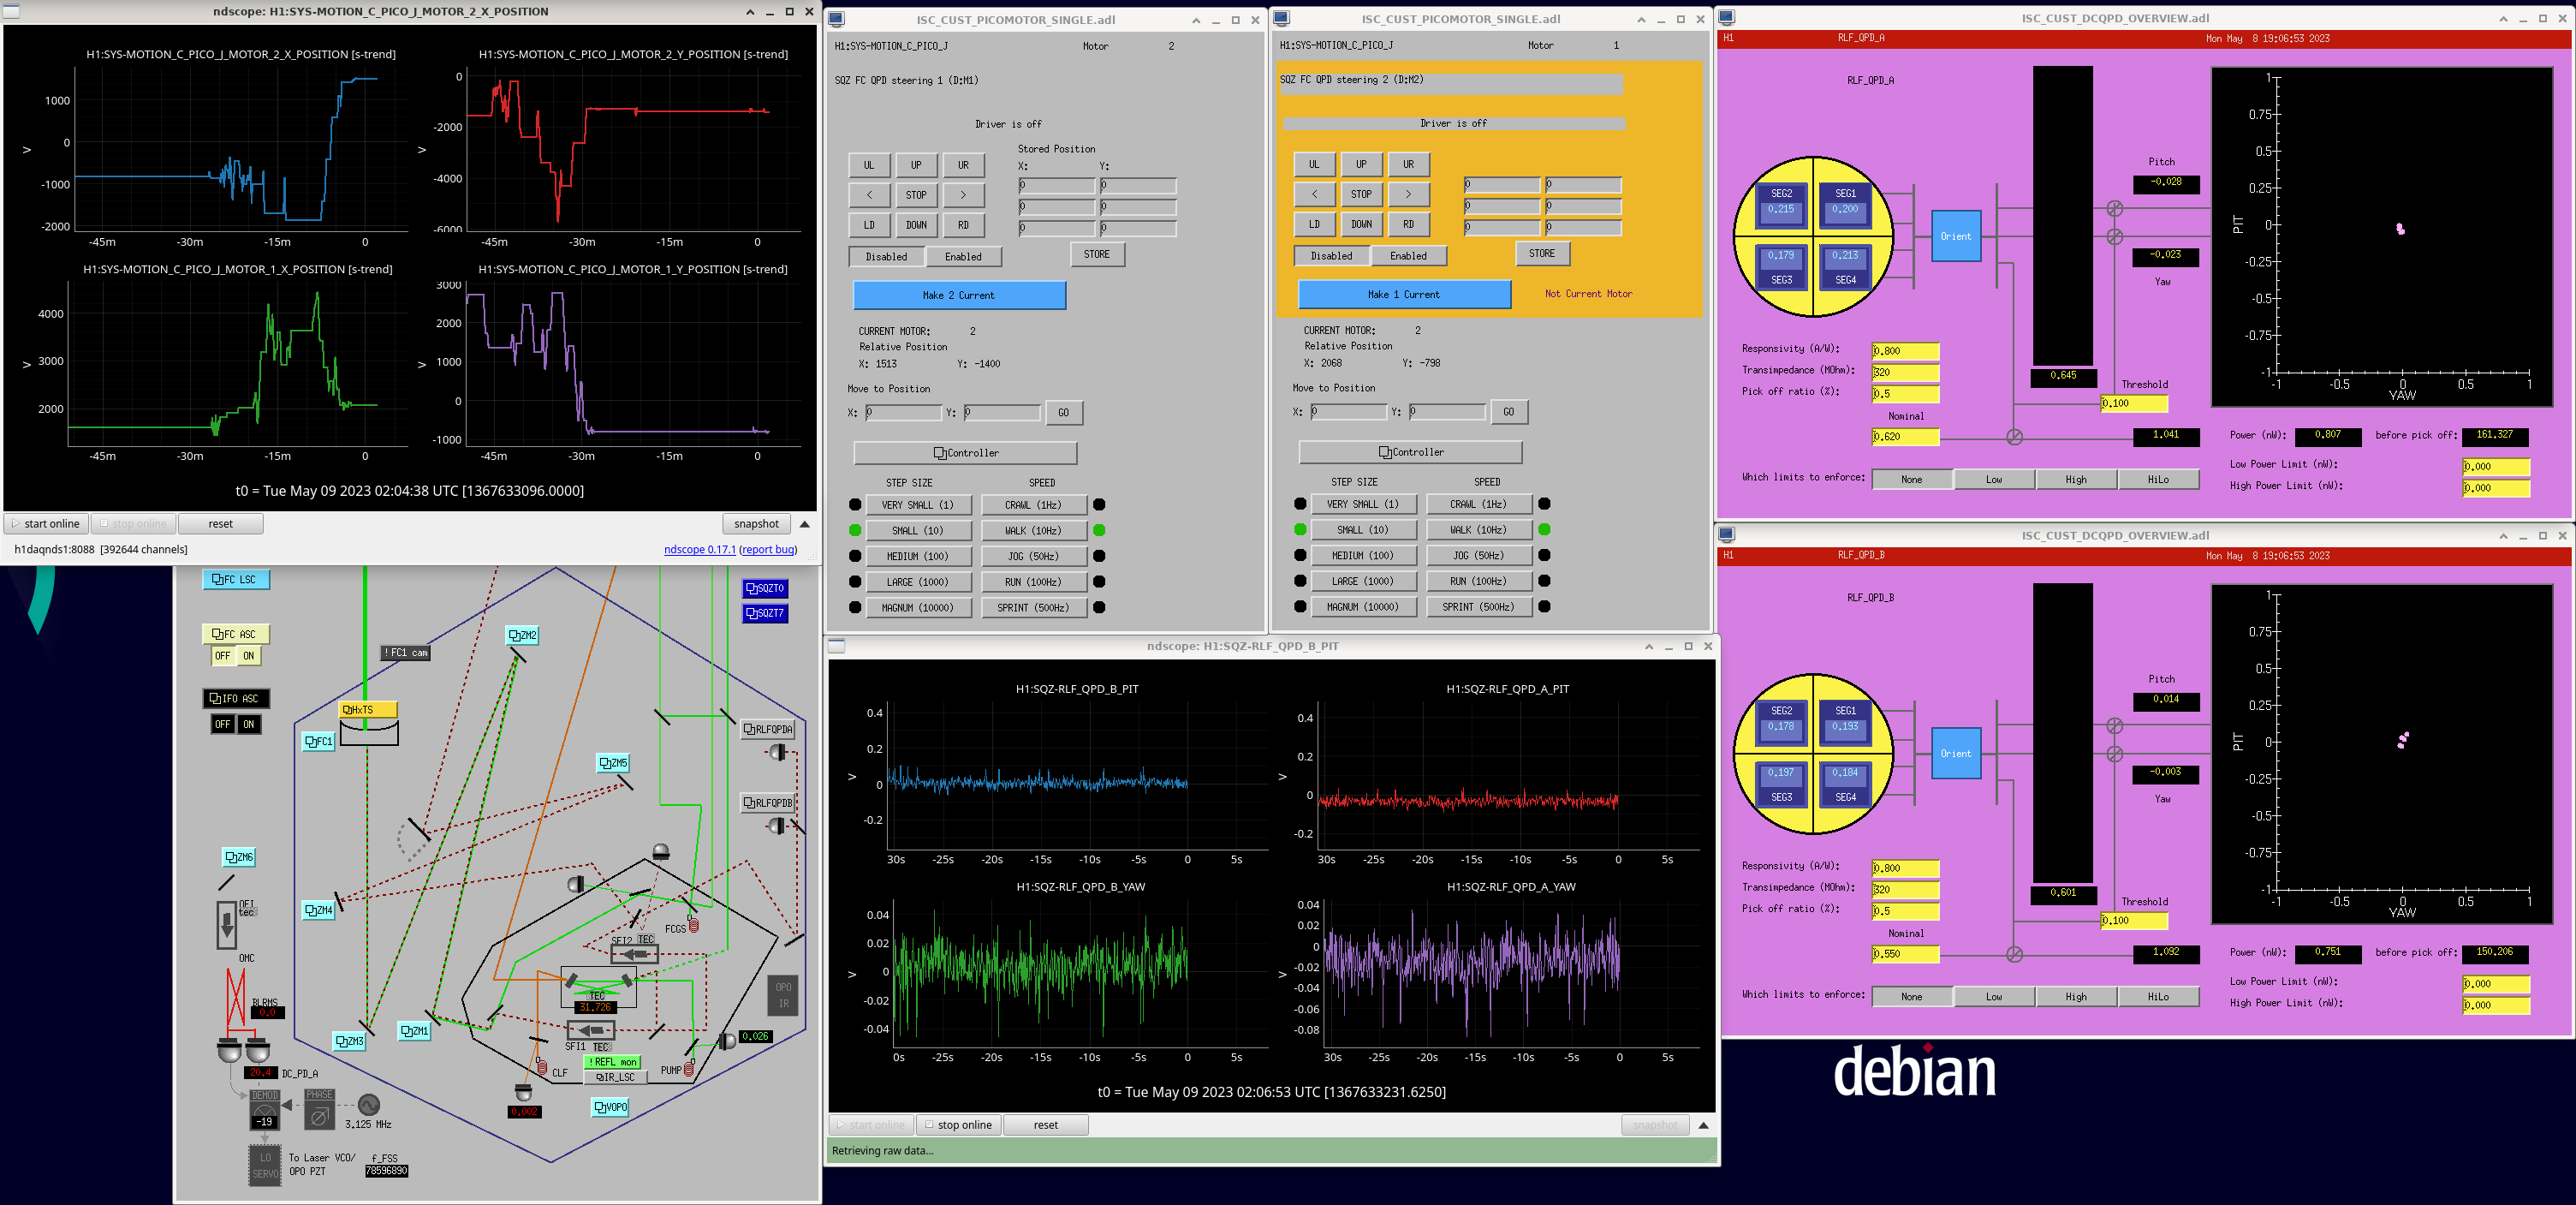Screen dimensions: 2576x1205
Task: Open window menu icon of RLF_QPD_B overview window
Action: pos(1727,535)
